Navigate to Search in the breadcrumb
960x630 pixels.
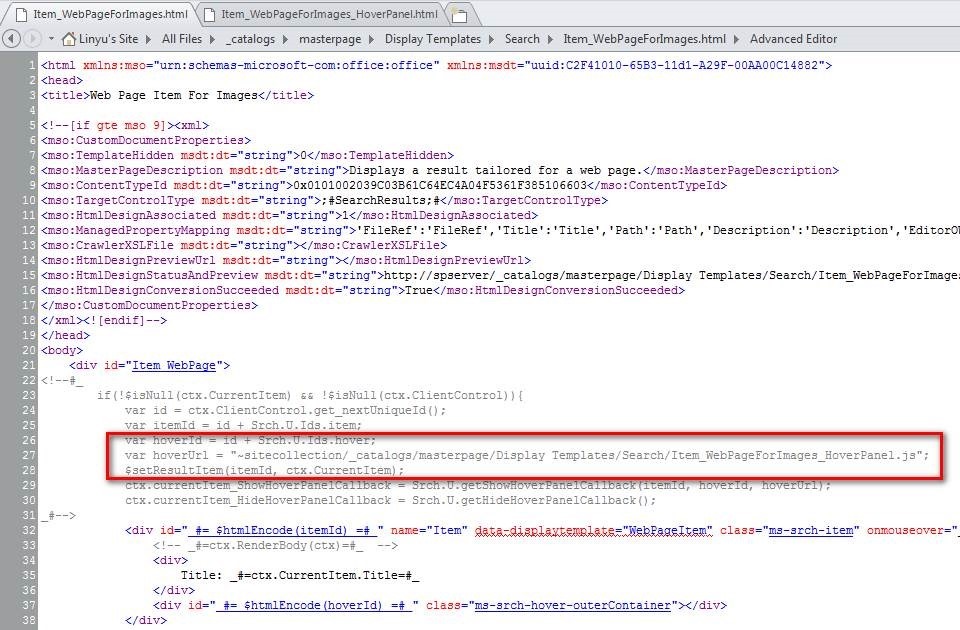[x=522, y=39]
